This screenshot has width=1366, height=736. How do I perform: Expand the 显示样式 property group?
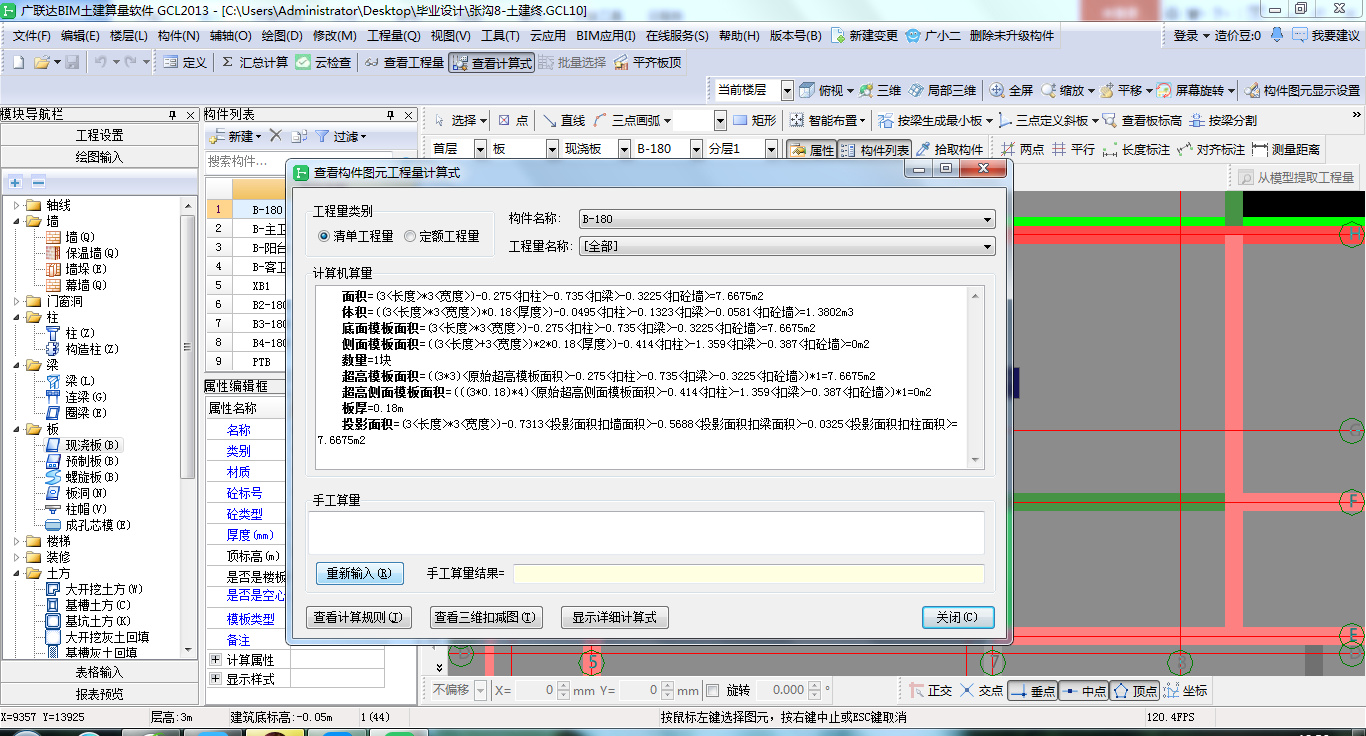215,679
